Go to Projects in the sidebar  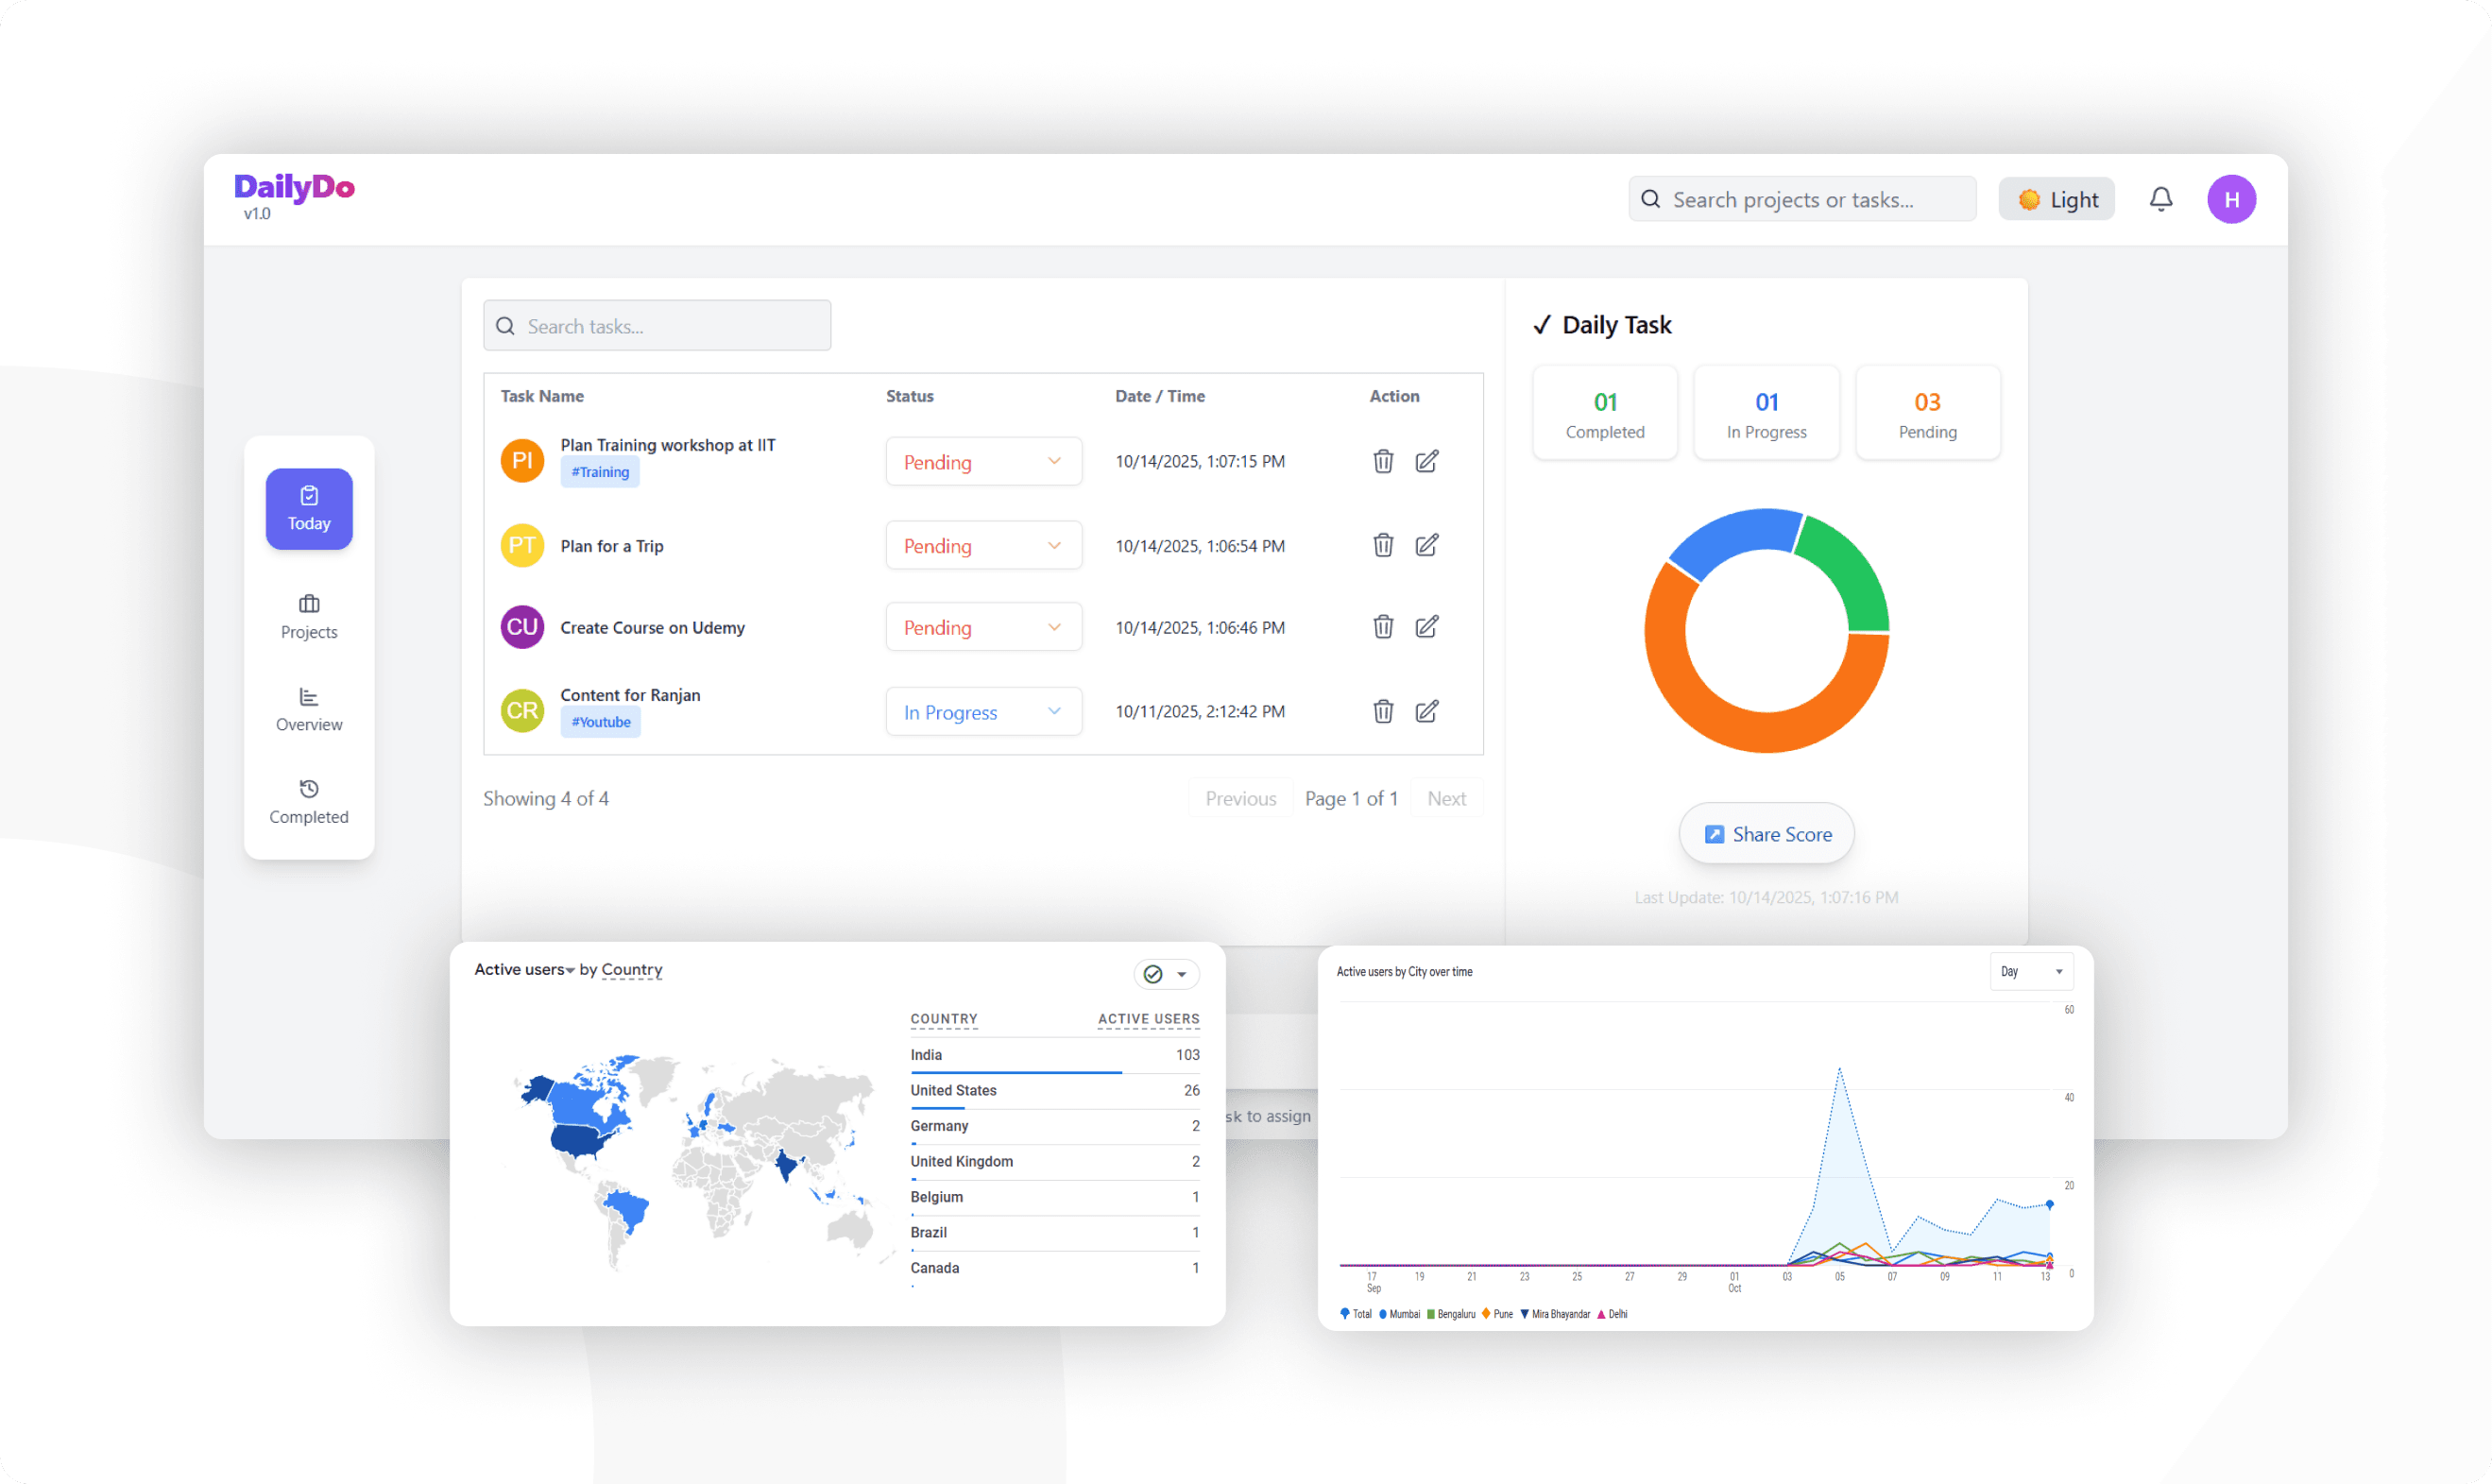(309, 616)
